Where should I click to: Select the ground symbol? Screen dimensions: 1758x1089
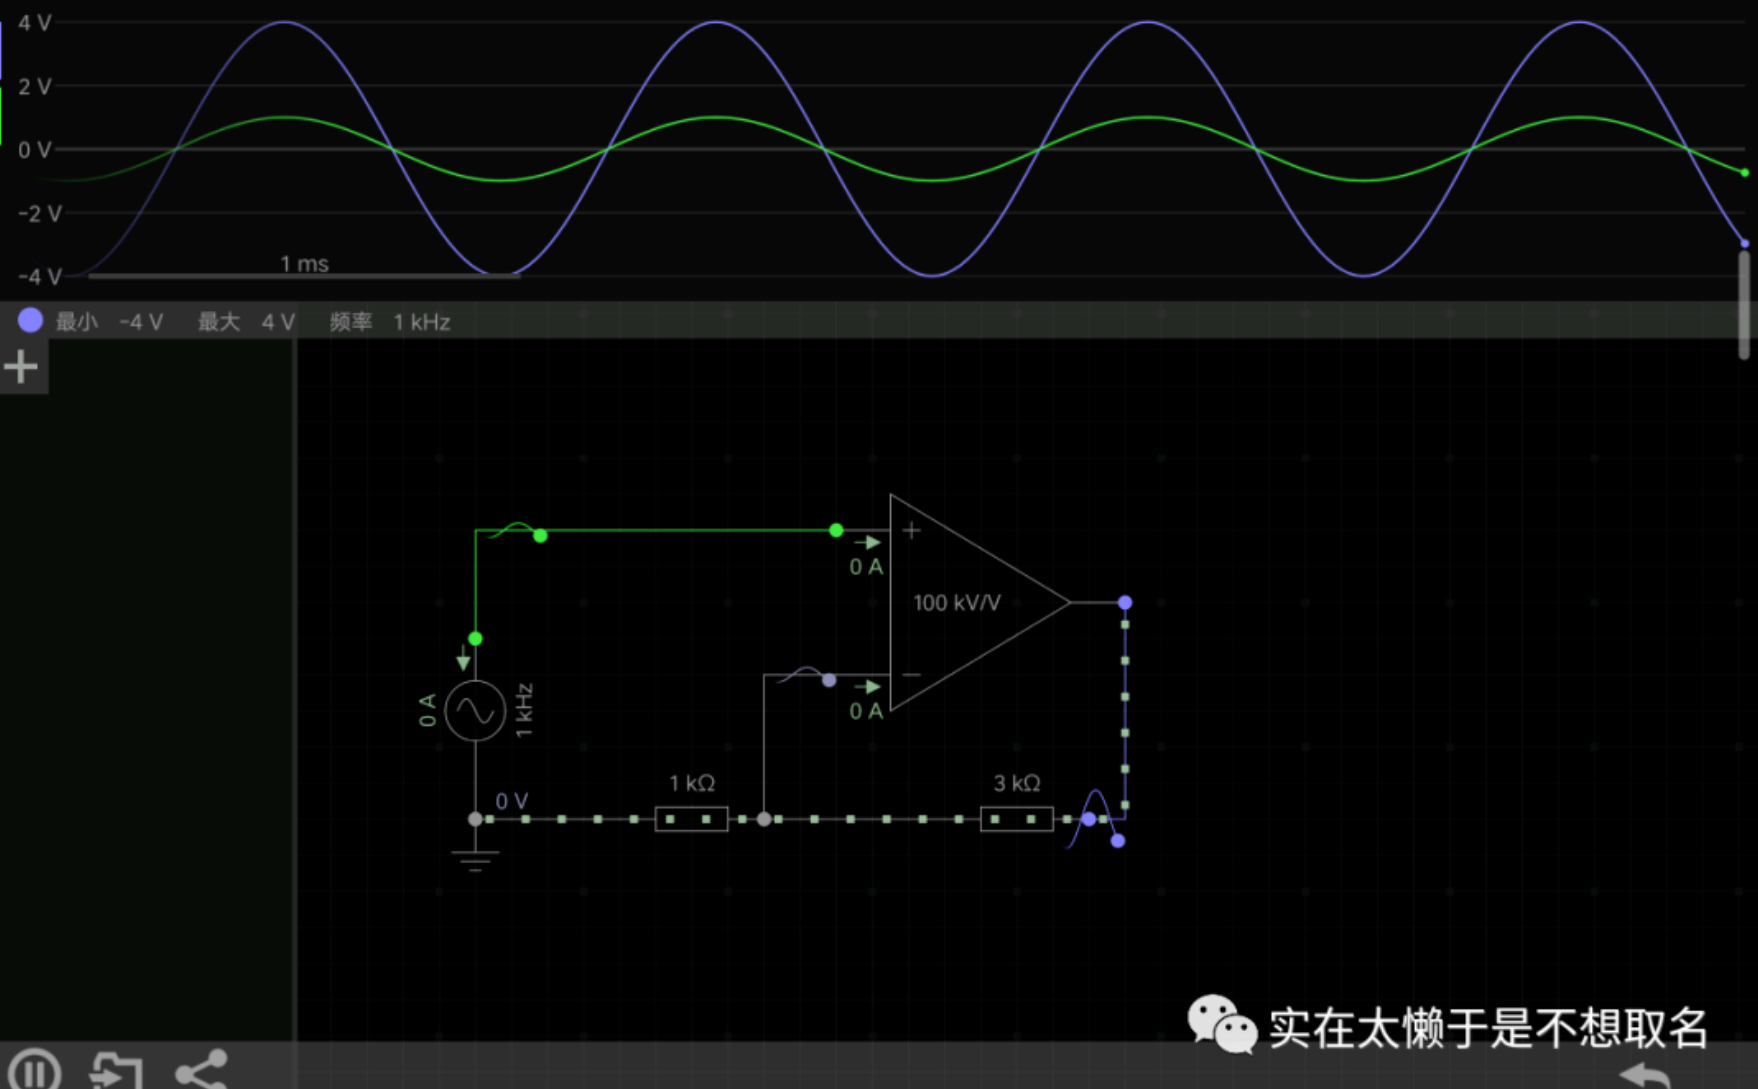click(475, 858)
